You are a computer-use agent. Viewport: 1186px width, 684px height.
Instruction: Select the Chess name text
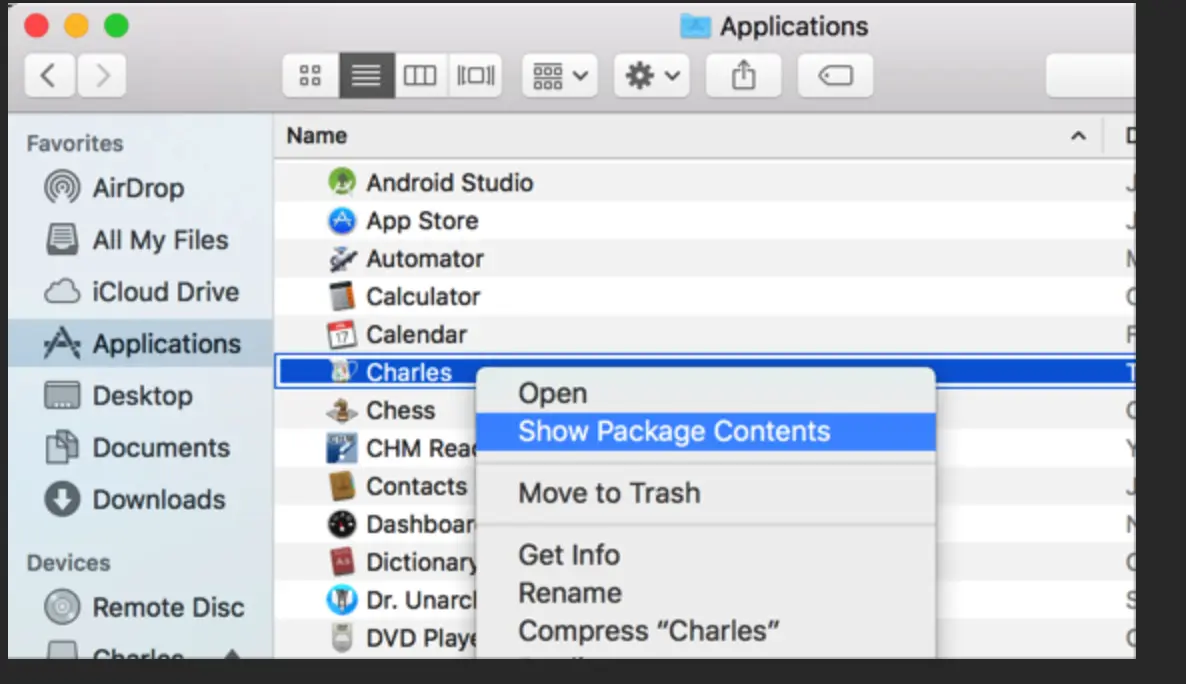pyautogui.click(x=401, y=410)
